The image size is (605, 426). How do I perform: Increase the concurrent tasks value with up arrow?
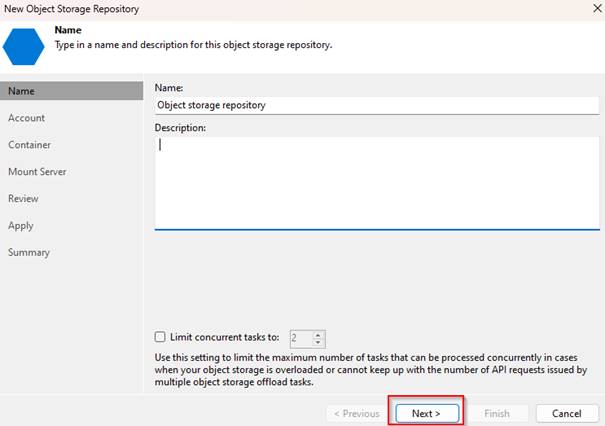pyautogui.click(x=318, y=335)
